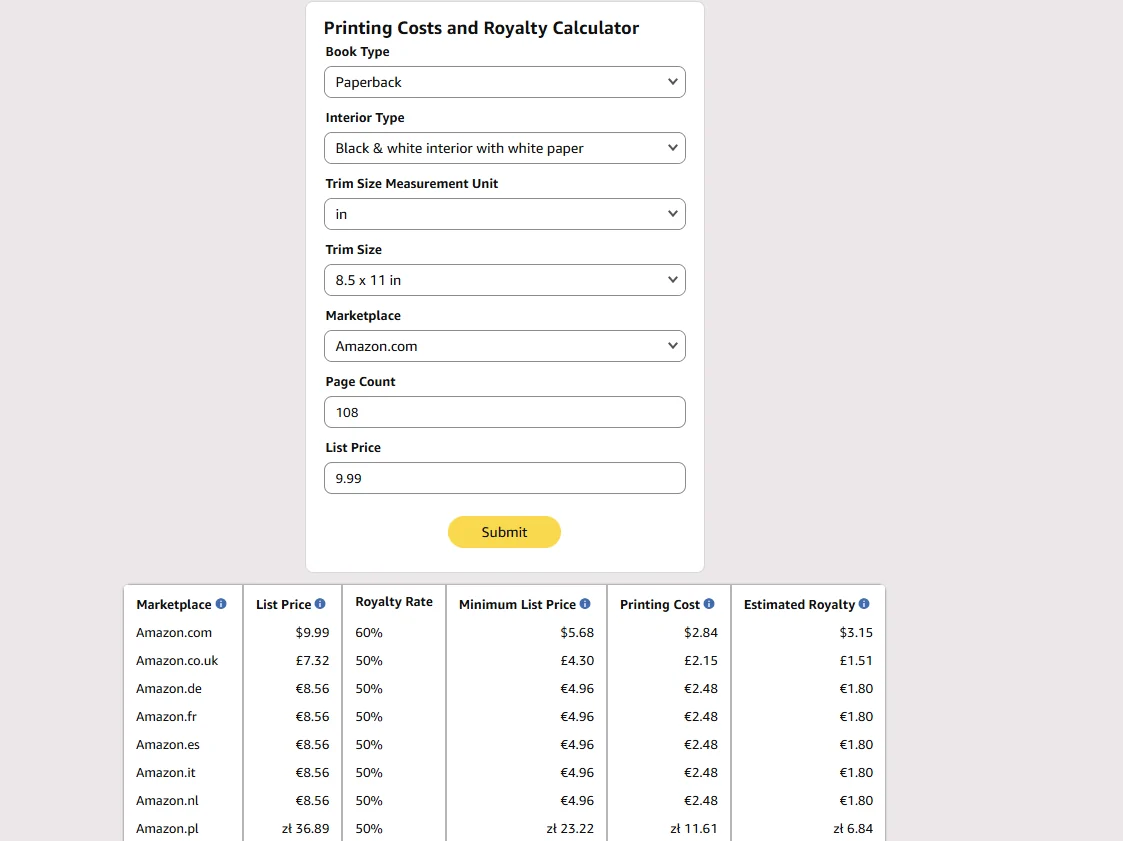The image size is (1123, 841).
Task: Click the $3.15 estimated royalty value
Action: pos(856,633)
